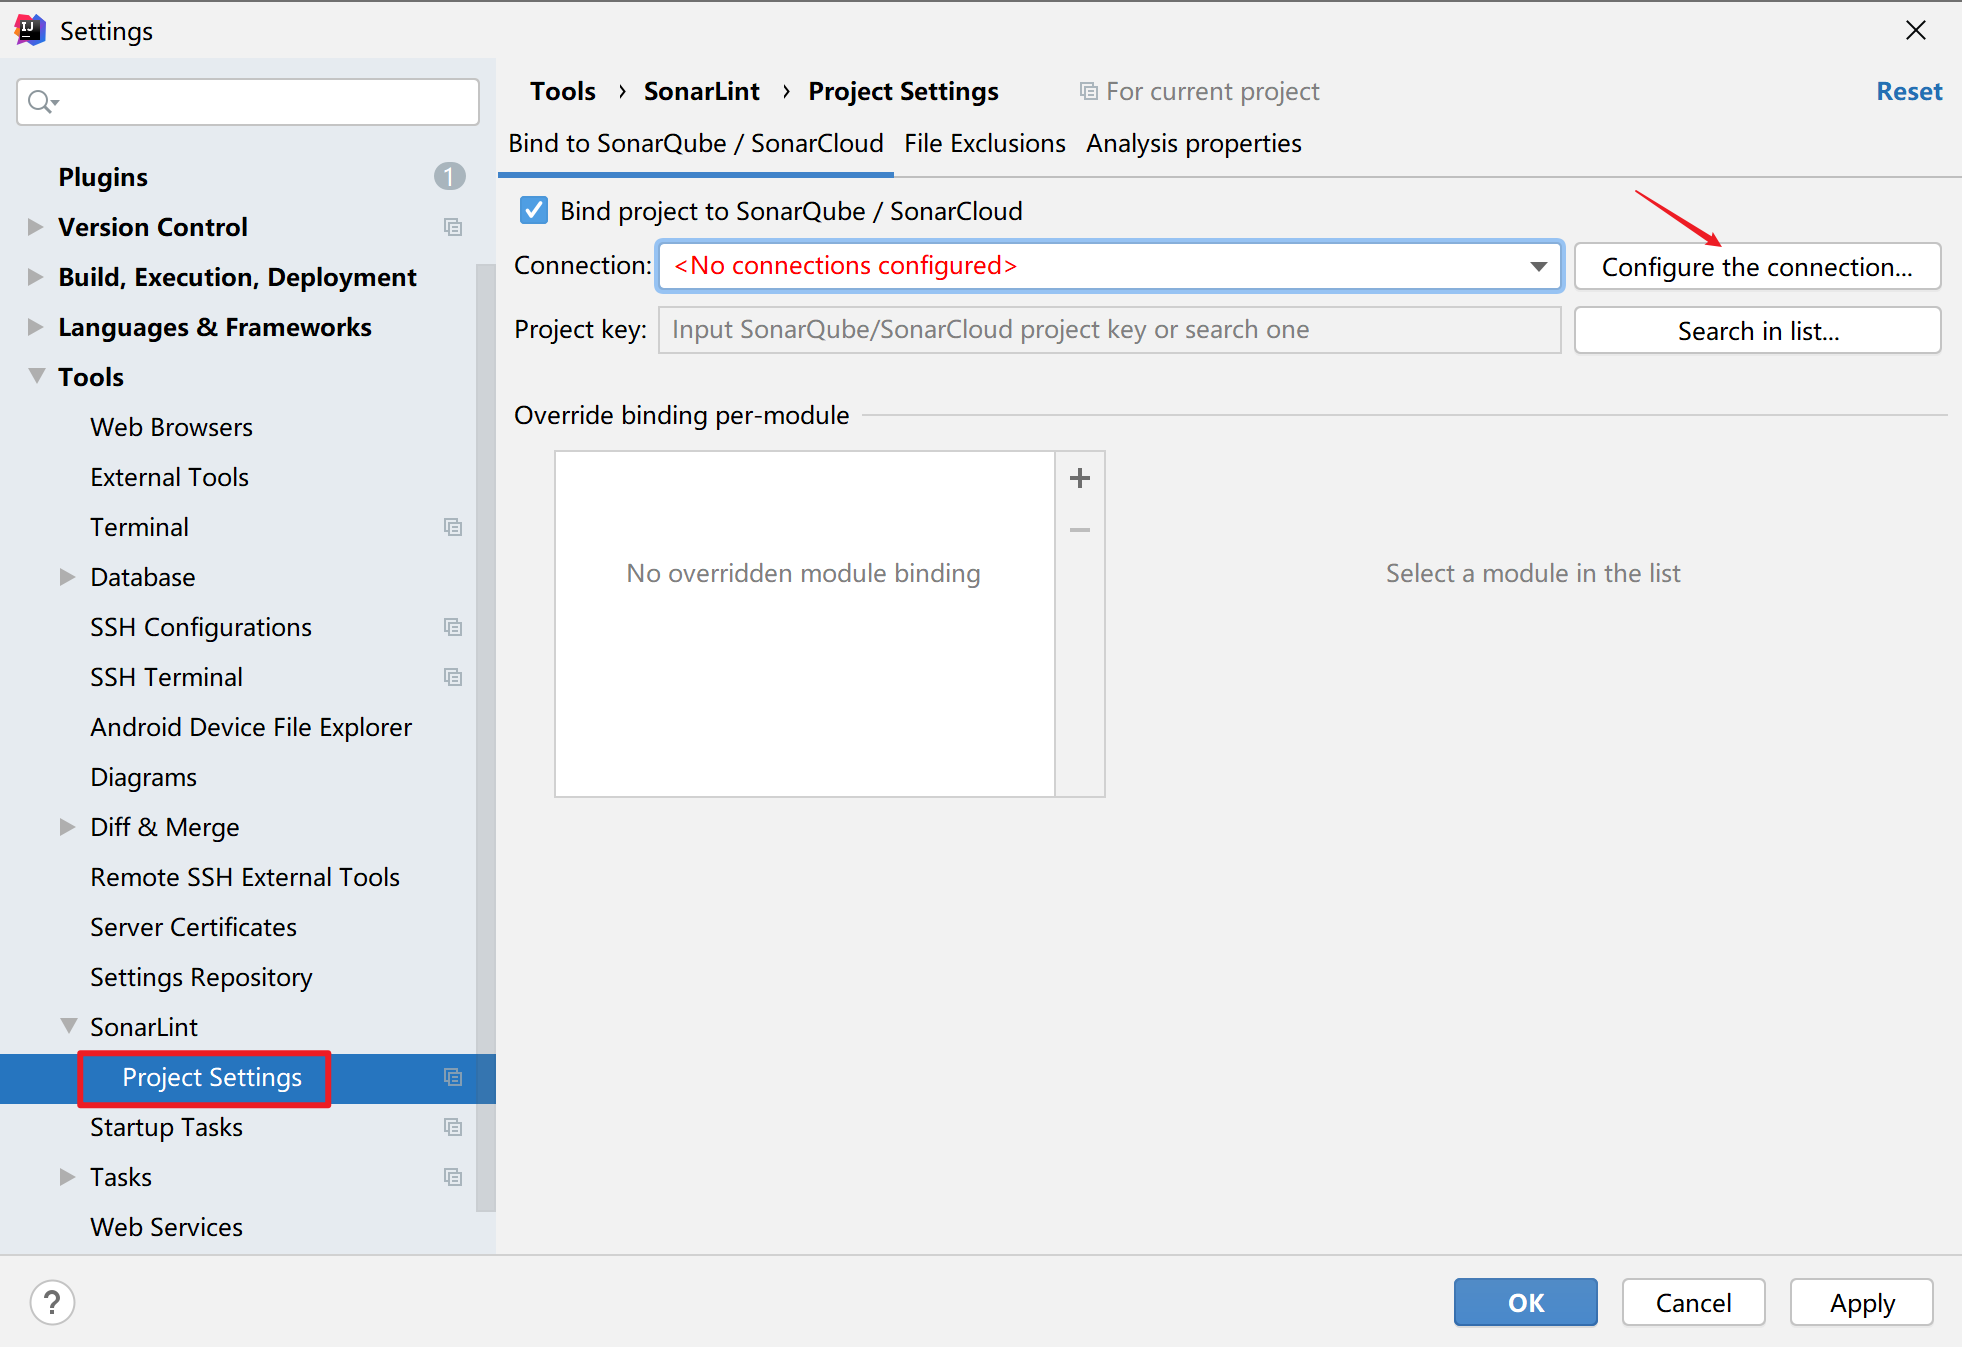Image resolution: width=1962 pixels, height=1347 pixels.
Task: Select Plugins in the settings tree
Action: pyautogui.click(x=103, y=177)
